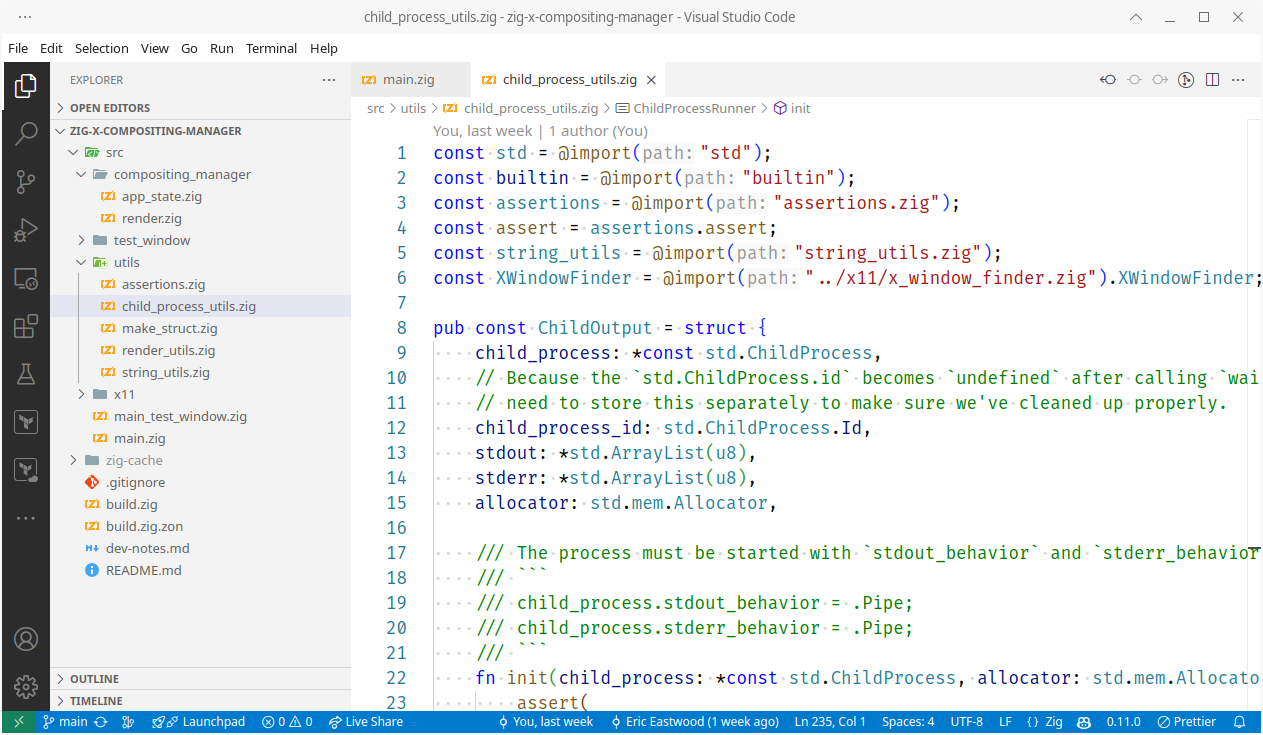Click the circular Git graph icon in the editor toolbar

[x=1186, y=80]
